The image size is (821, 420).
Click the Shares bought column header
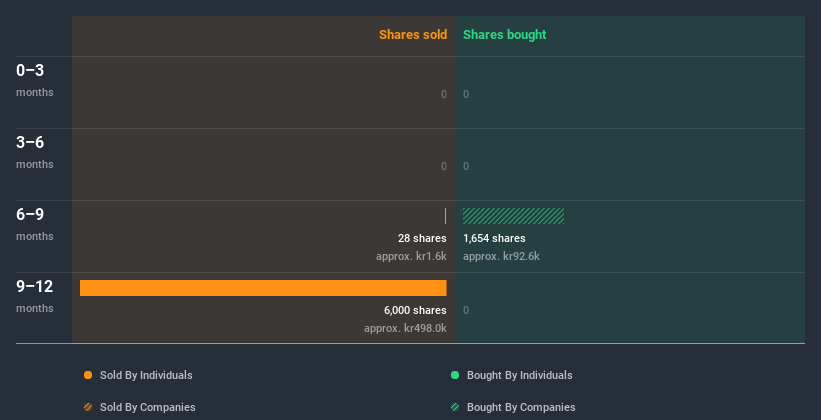coord(504,35)
